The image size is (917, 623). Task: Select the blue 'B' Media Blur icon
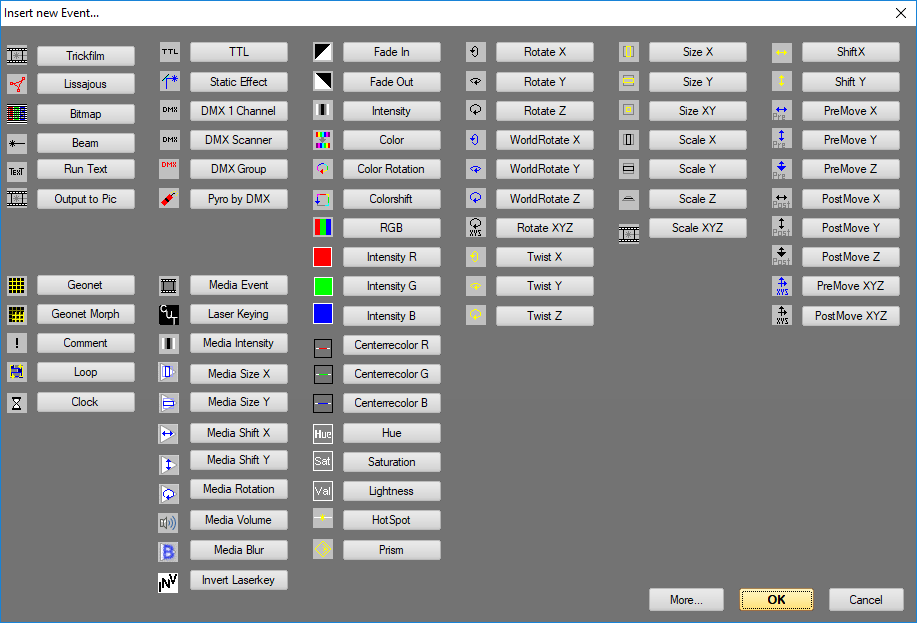168,549
